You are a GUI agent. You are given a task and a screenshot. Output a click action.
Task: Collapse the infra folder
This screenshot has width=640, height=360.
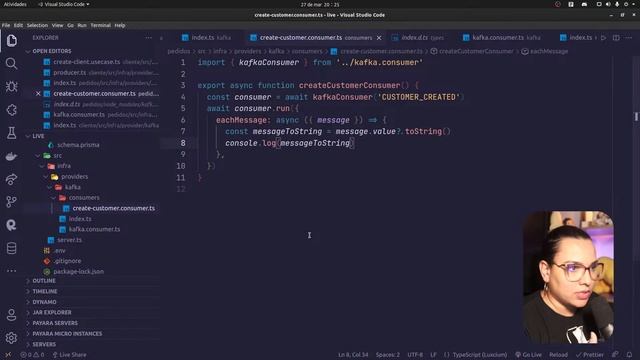tap(64, 166)
